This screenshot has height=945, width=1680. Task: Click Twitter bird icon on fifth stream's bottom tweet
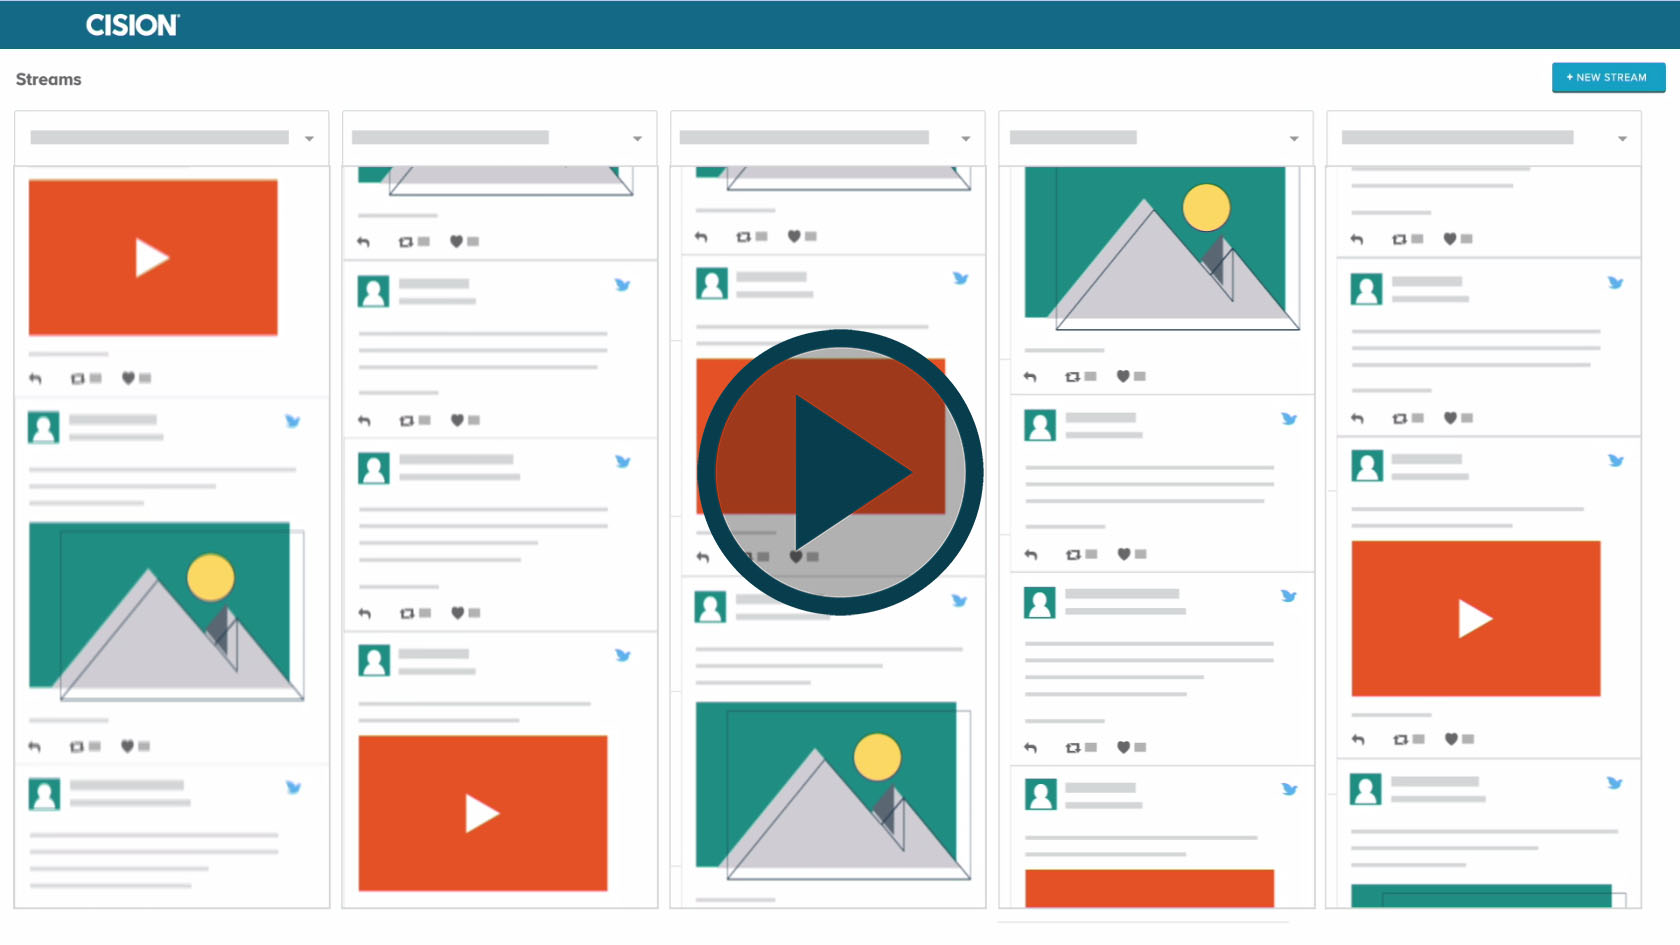pyautogui.click(x=1614, y=783)
